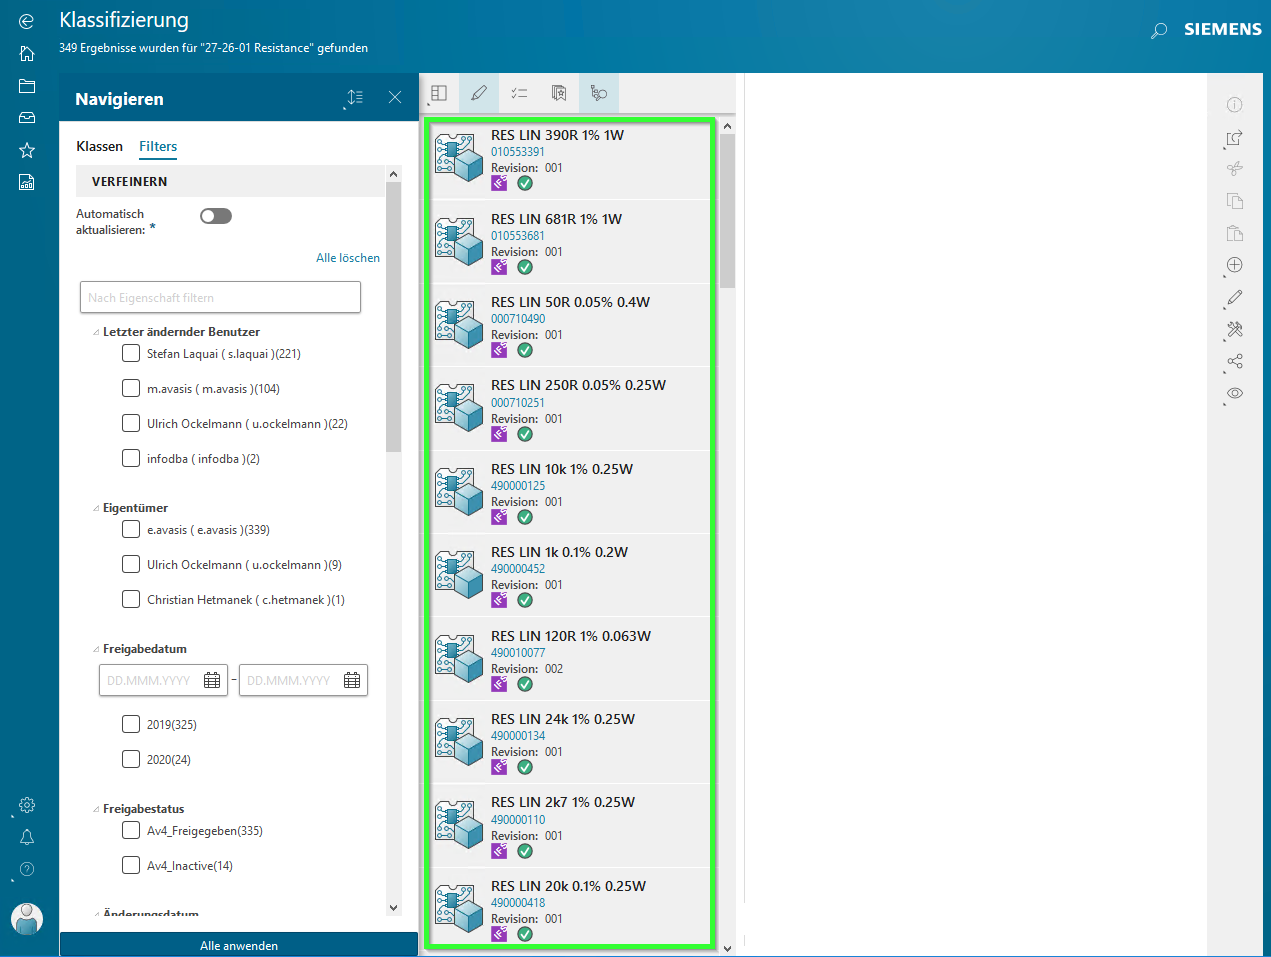Open the favorites star in sidebar
Screen dimensions: 1271x957
27,150
